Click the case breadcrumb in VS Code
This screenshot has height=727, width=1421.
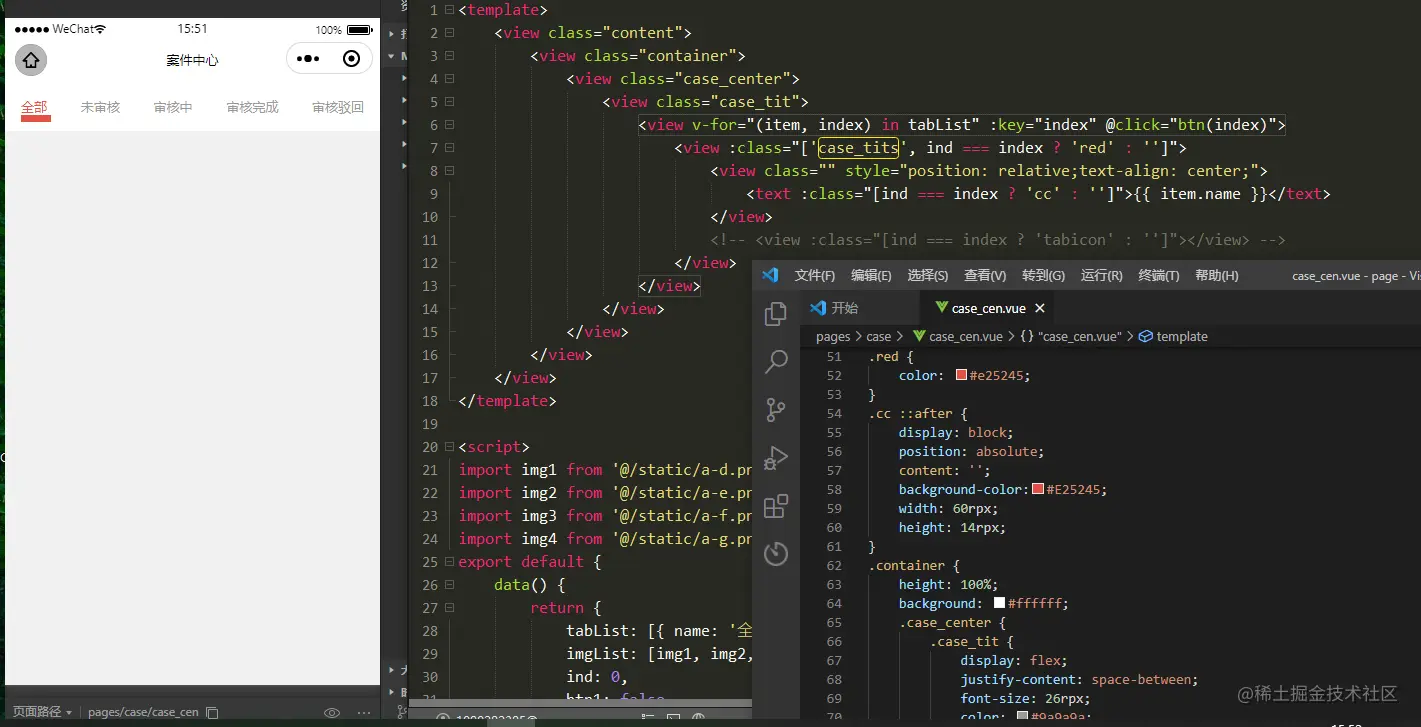pyautogui.click(x=878, y=337)
